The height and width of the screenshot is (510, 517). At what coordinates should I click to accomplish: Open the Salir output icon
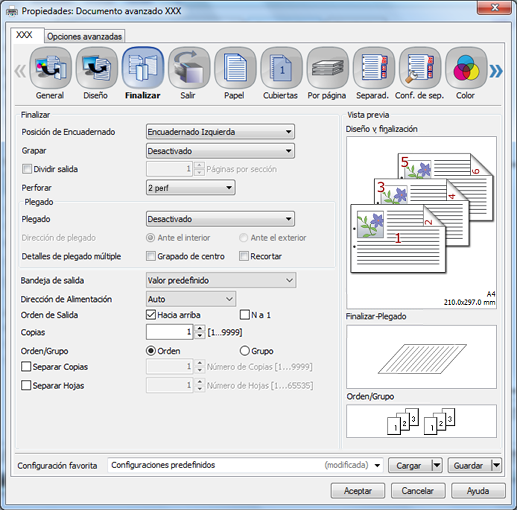point(189,68)
